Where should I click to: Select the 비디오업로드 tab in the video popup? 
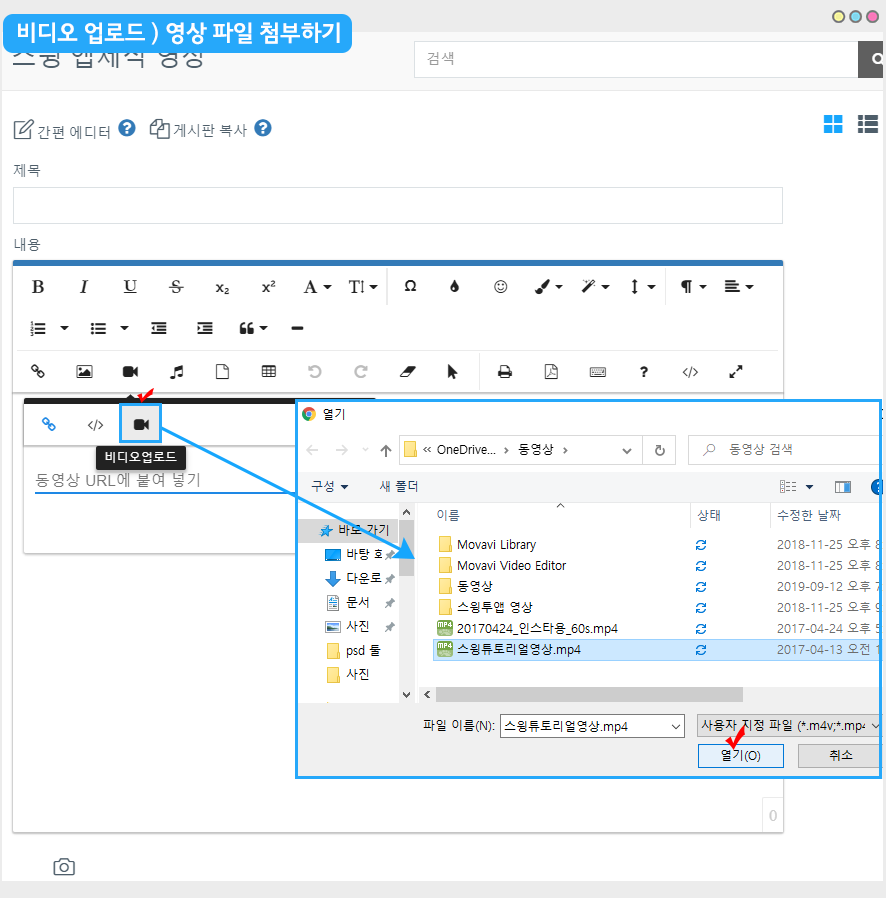tap(141, 425)
